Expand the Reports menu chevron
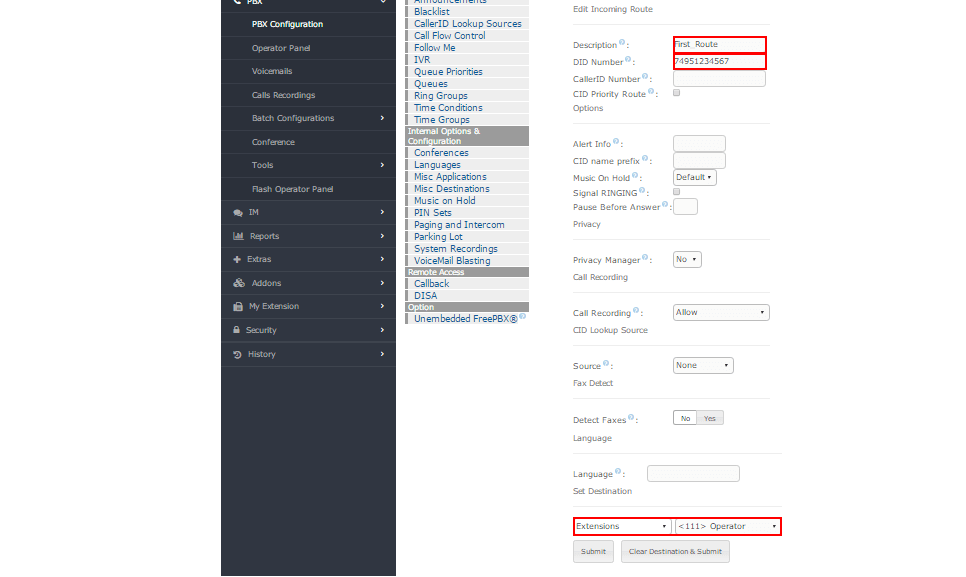Screen dimensions: 966x577 [383, 236]
